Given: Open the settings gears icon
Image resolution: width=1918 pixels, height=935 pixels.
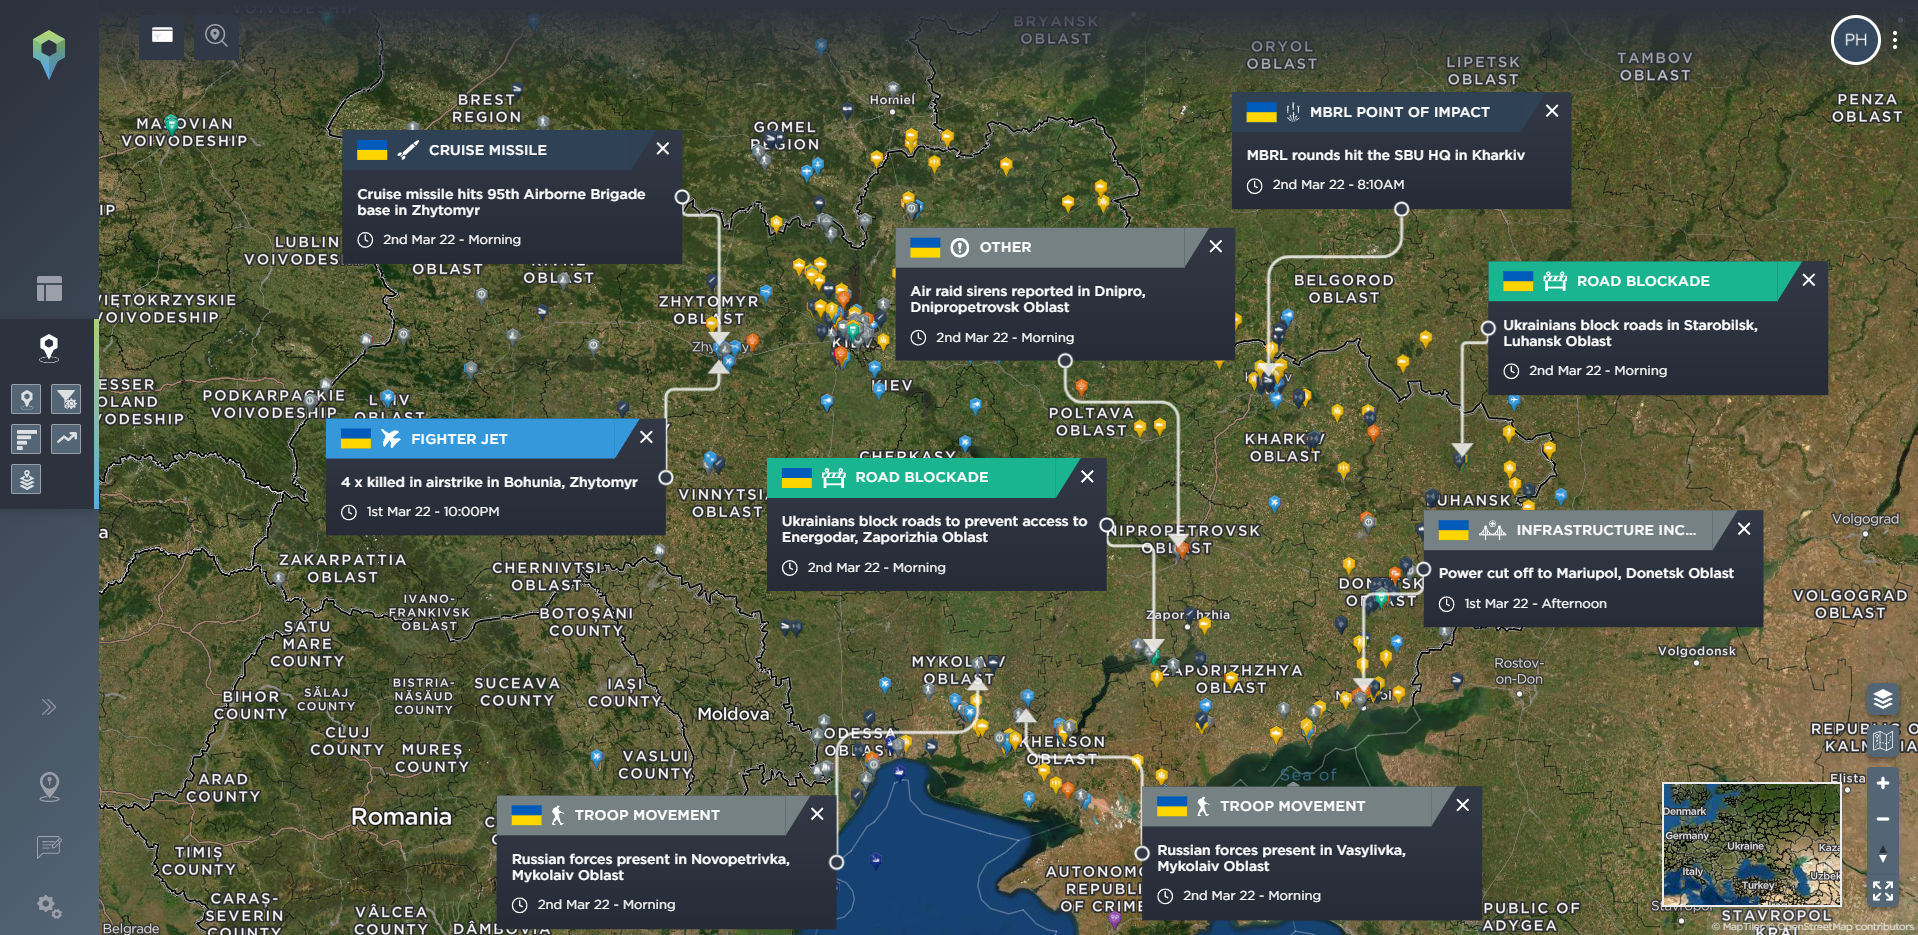Looking at the screenshot, I should [x=49, y=907].
